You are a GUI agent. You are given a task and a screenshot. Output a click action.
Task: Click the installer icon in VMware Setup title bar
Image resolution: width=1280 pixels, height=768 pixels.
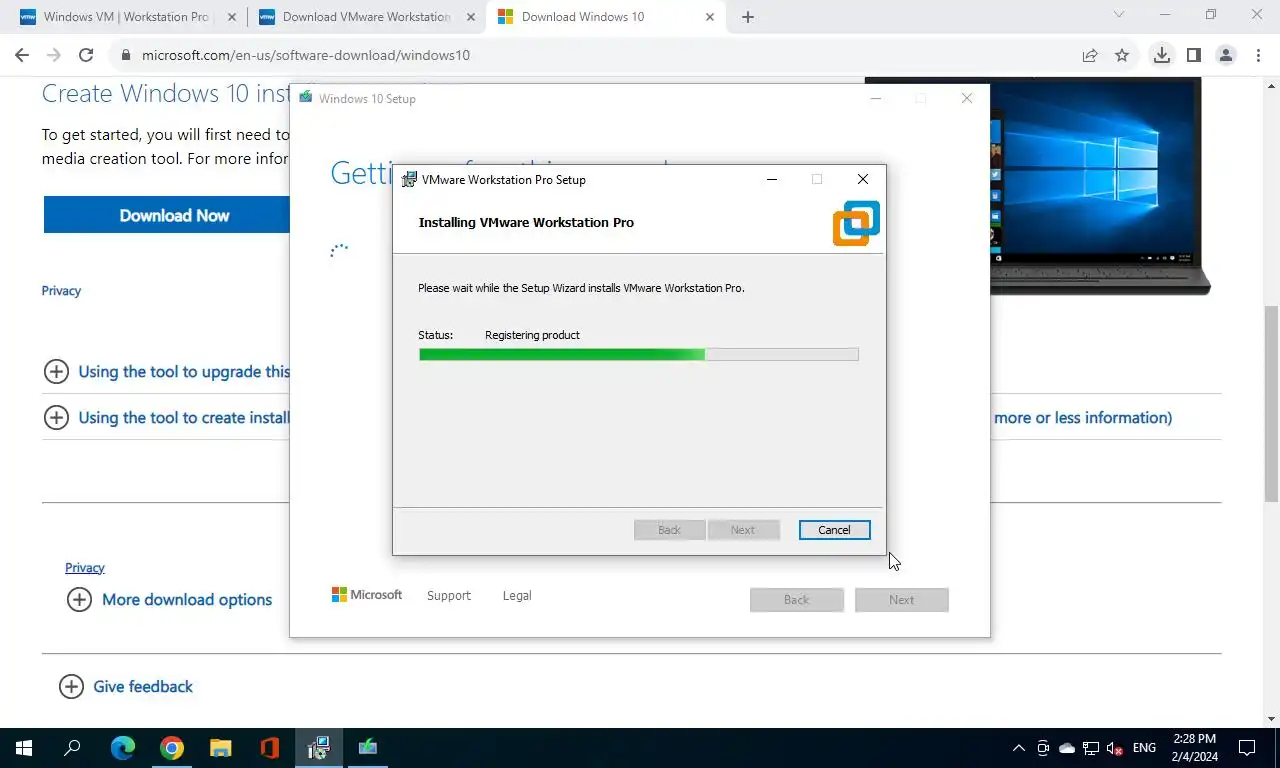pyautogui.click(x=409, y=180)
